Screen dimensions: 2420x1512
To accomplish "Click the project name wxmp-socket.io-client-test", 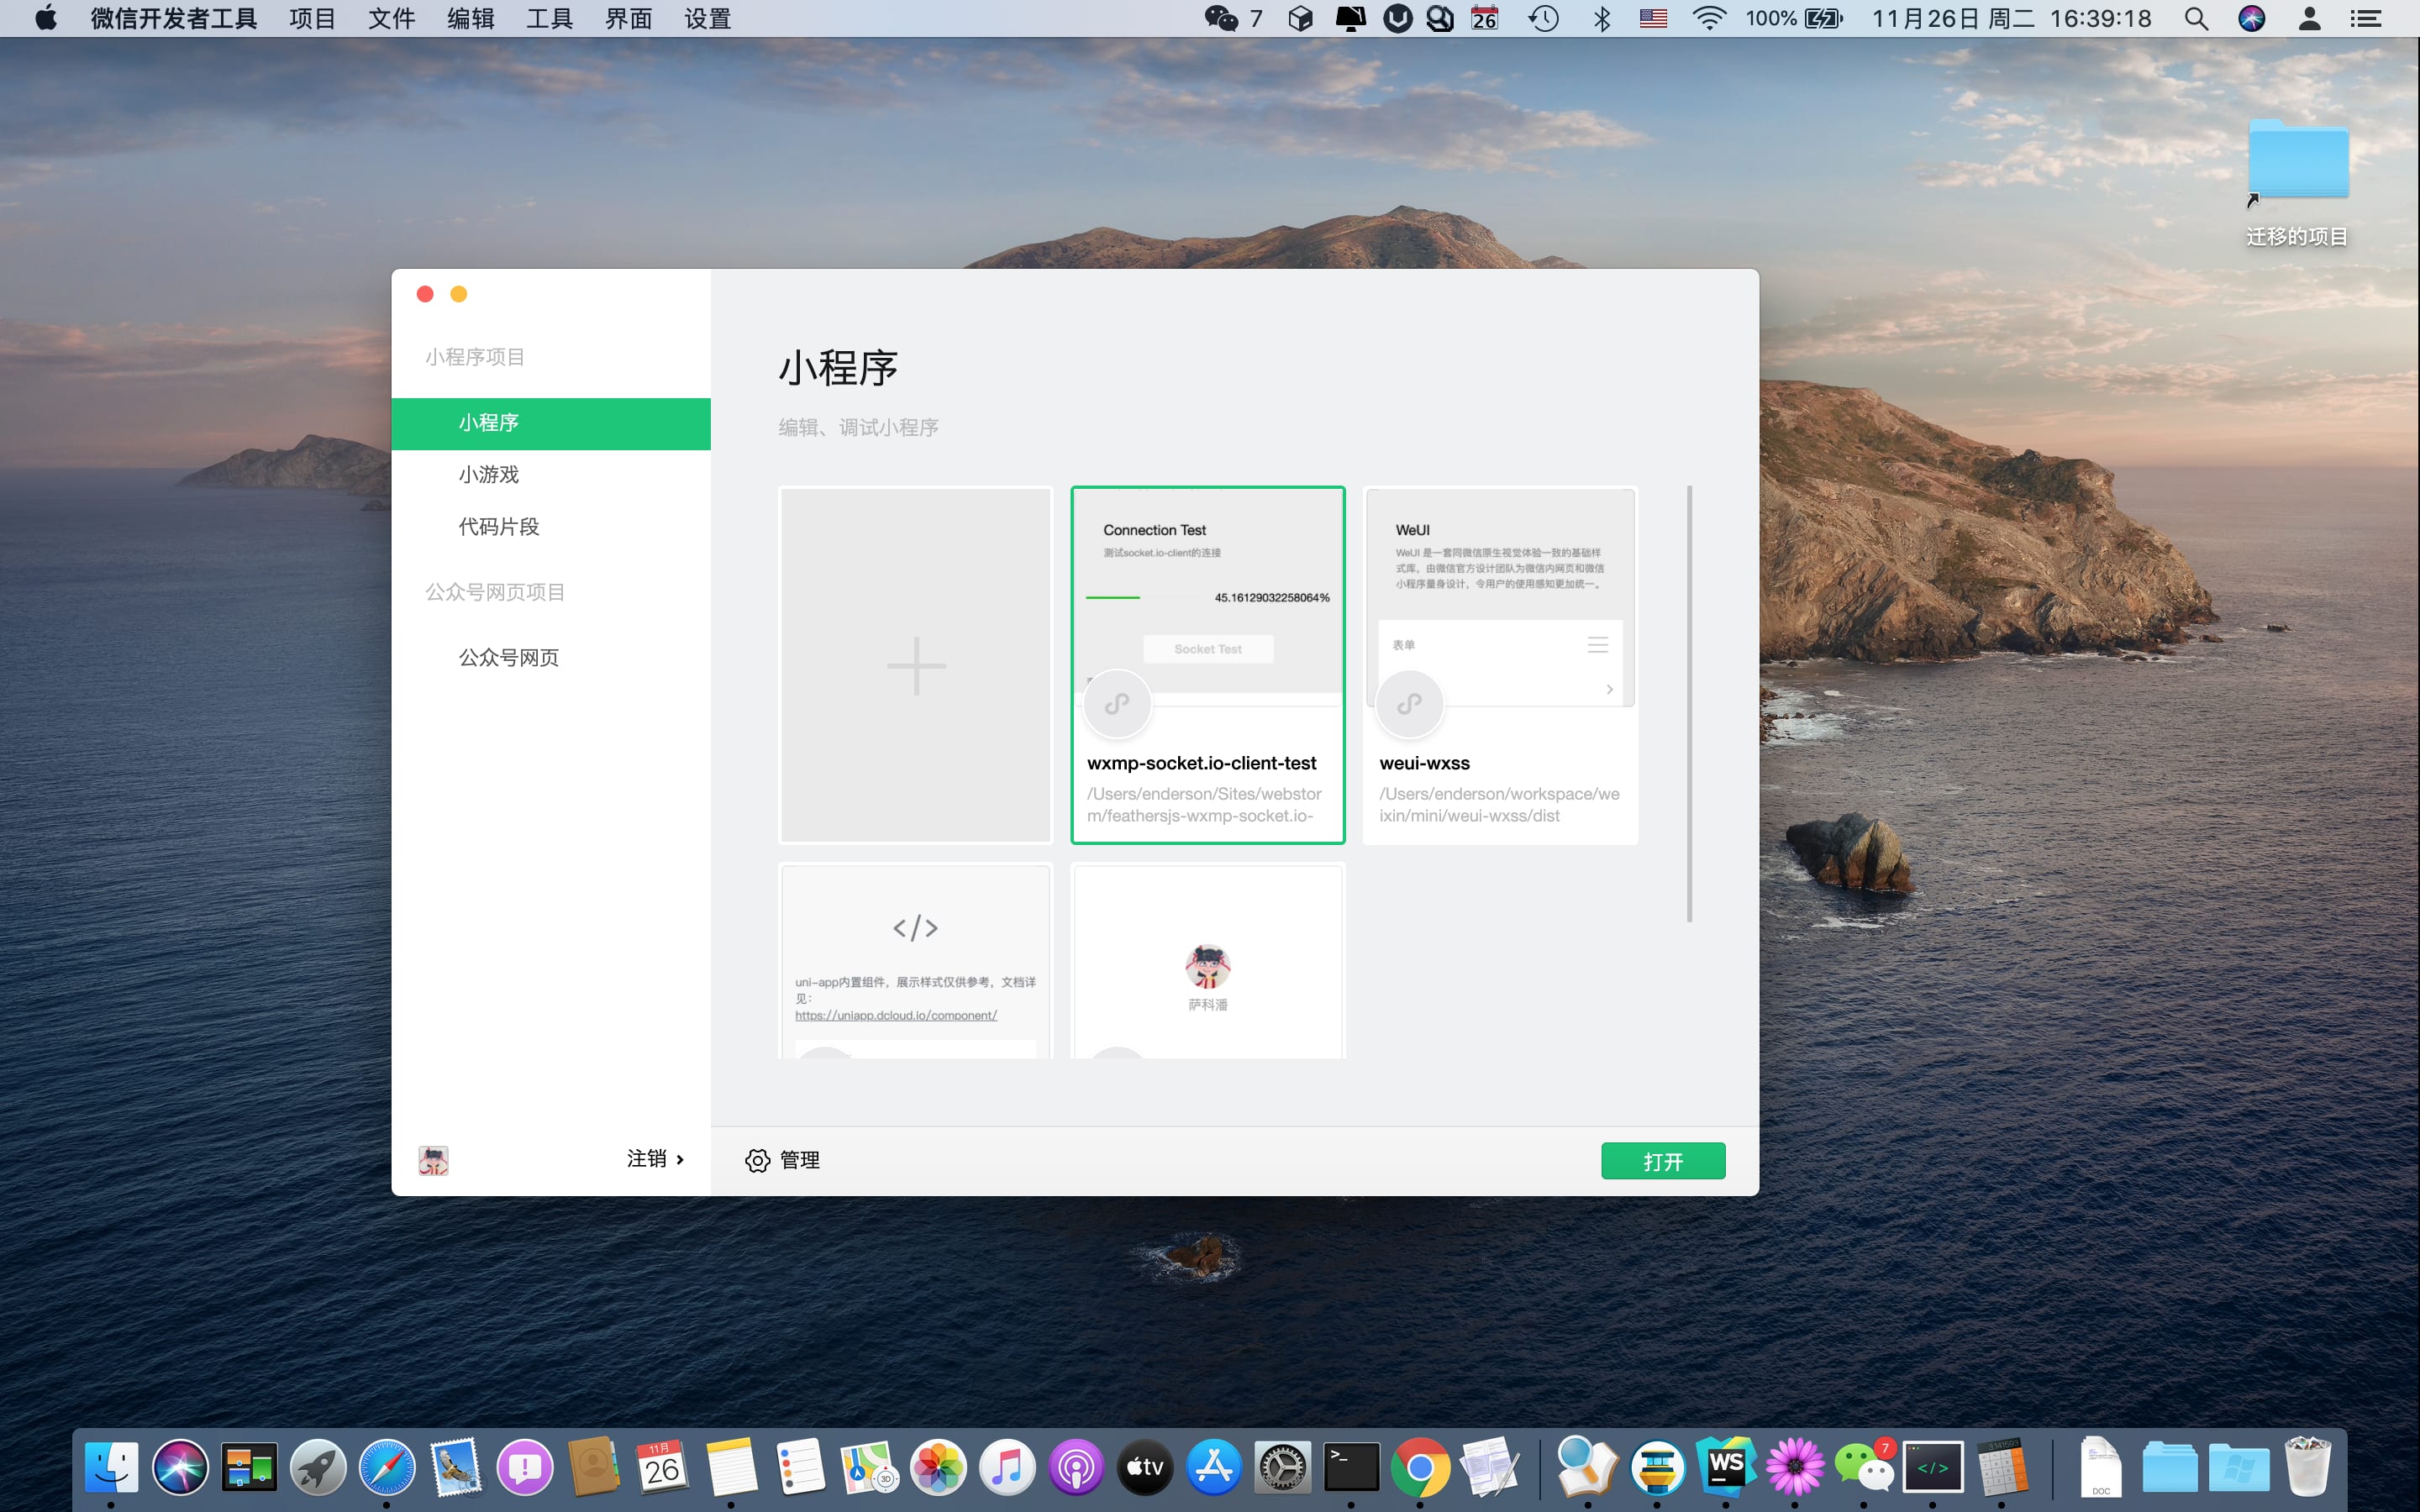I will (1201, 763).
